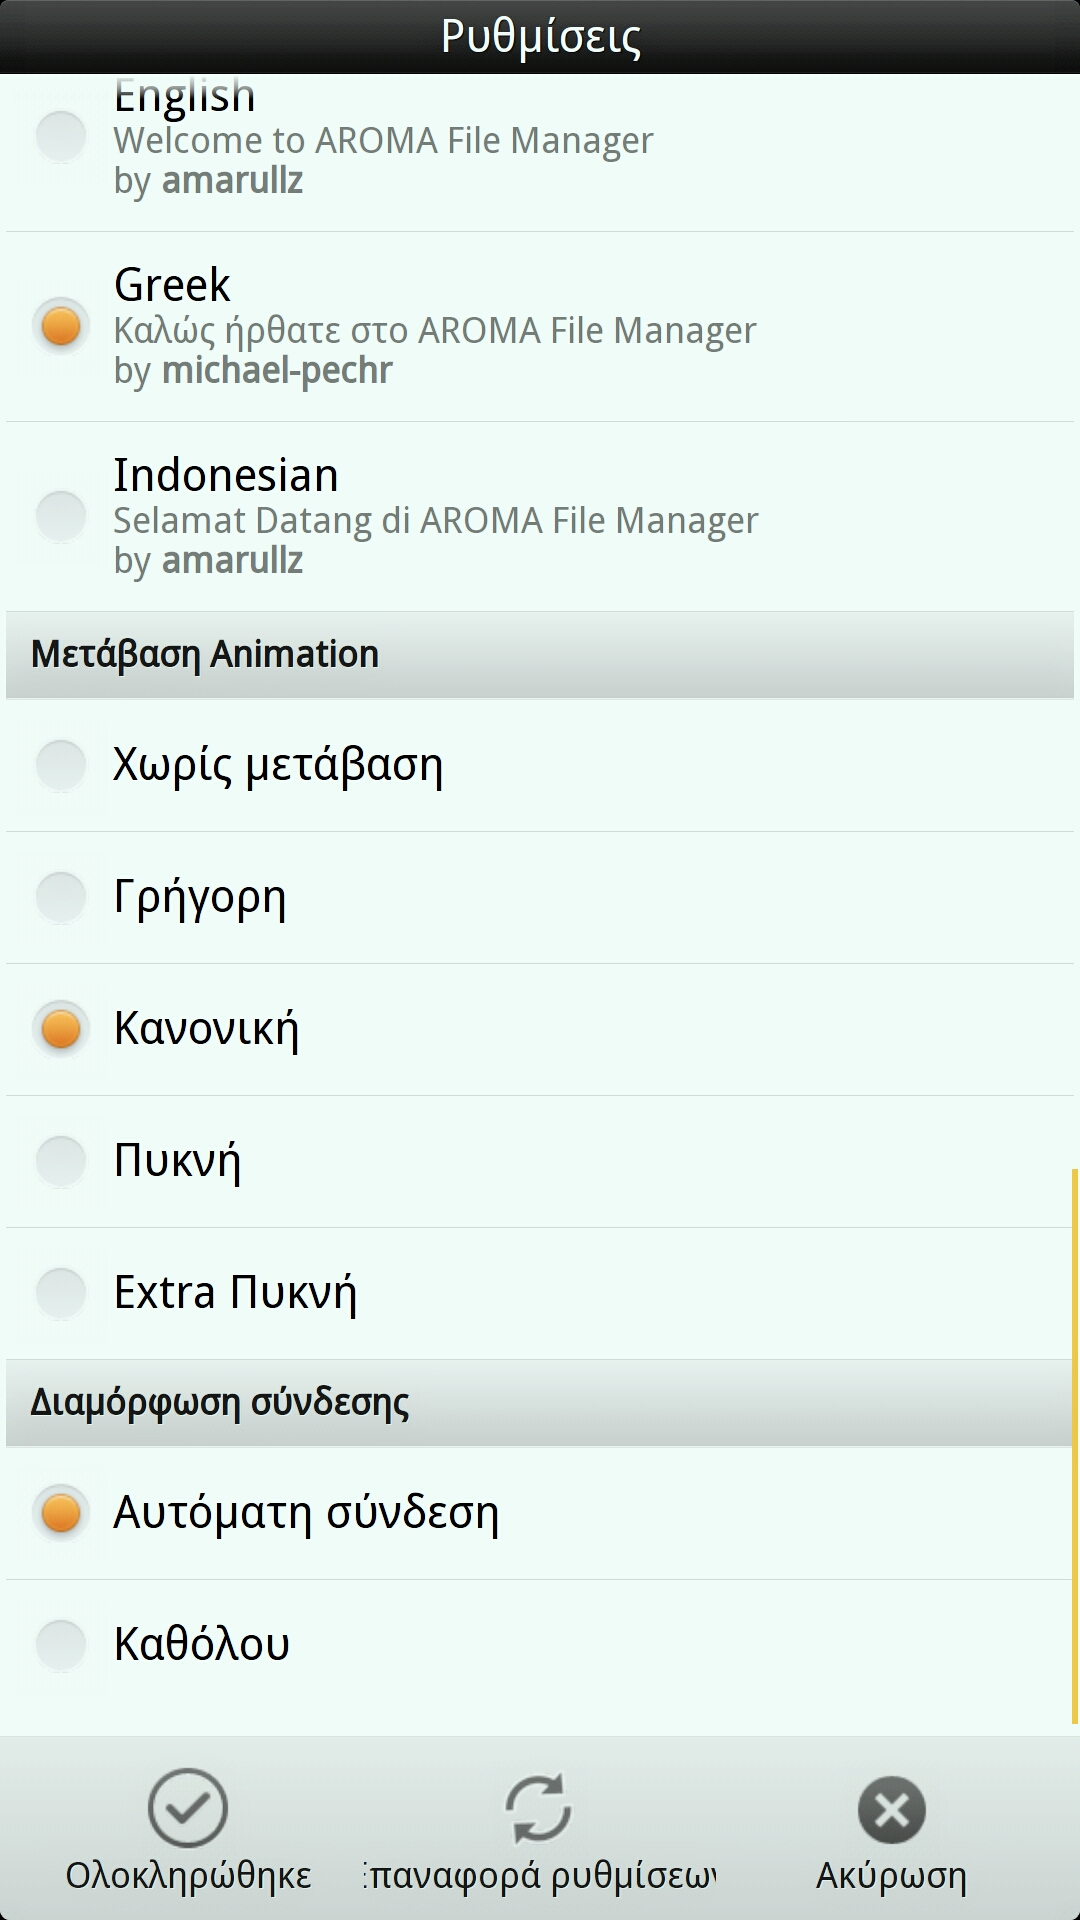Viewport: 1080px width, 1920px height.
Task: Select the Καθόλου radio button
Action: [61, 1645]
